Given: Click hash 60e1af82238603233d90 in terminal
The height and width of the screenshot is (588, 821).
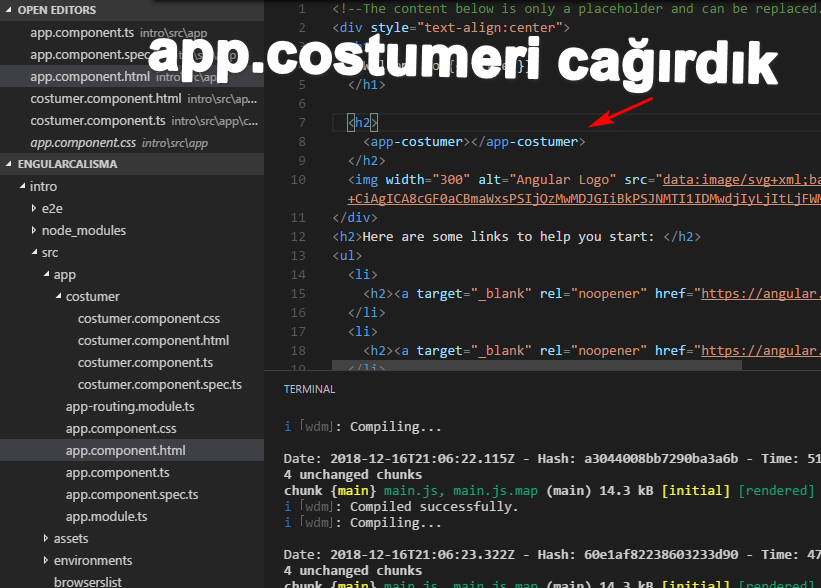Looking at the screenshot, I should click(661, 554).
